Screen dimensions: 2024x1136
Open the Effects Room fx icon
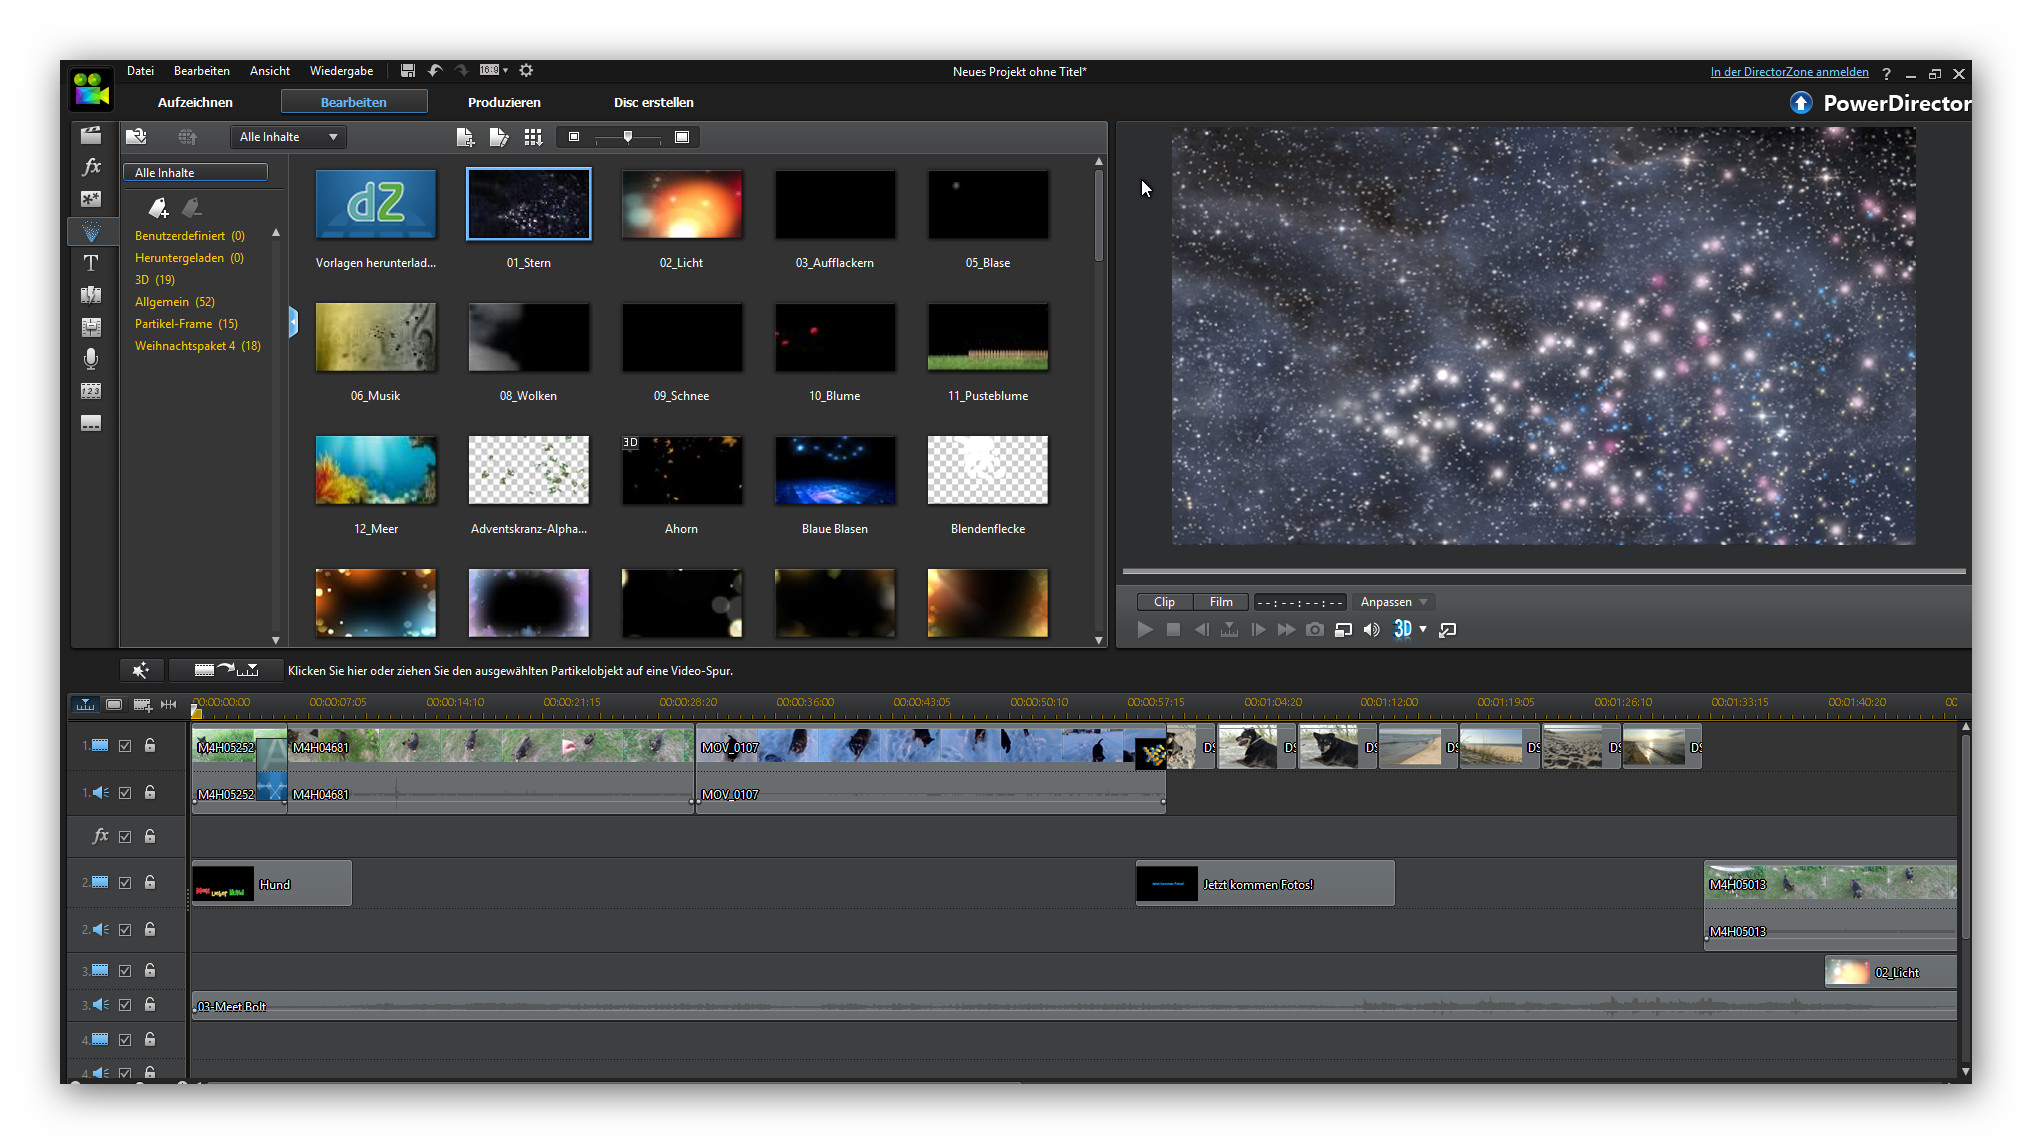click(91, 167)
